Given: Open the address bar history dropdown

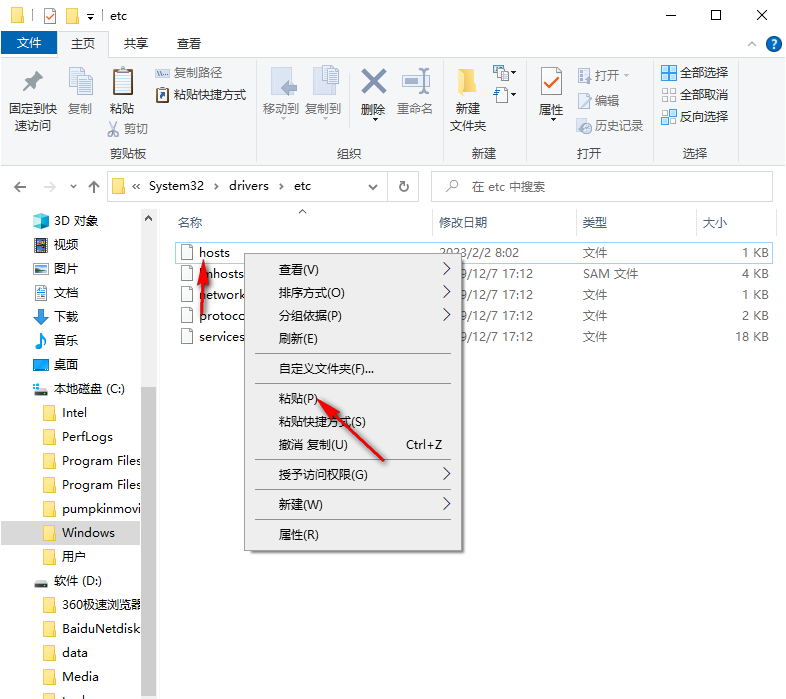Looking at the screenshot, I should pos(372,187).
